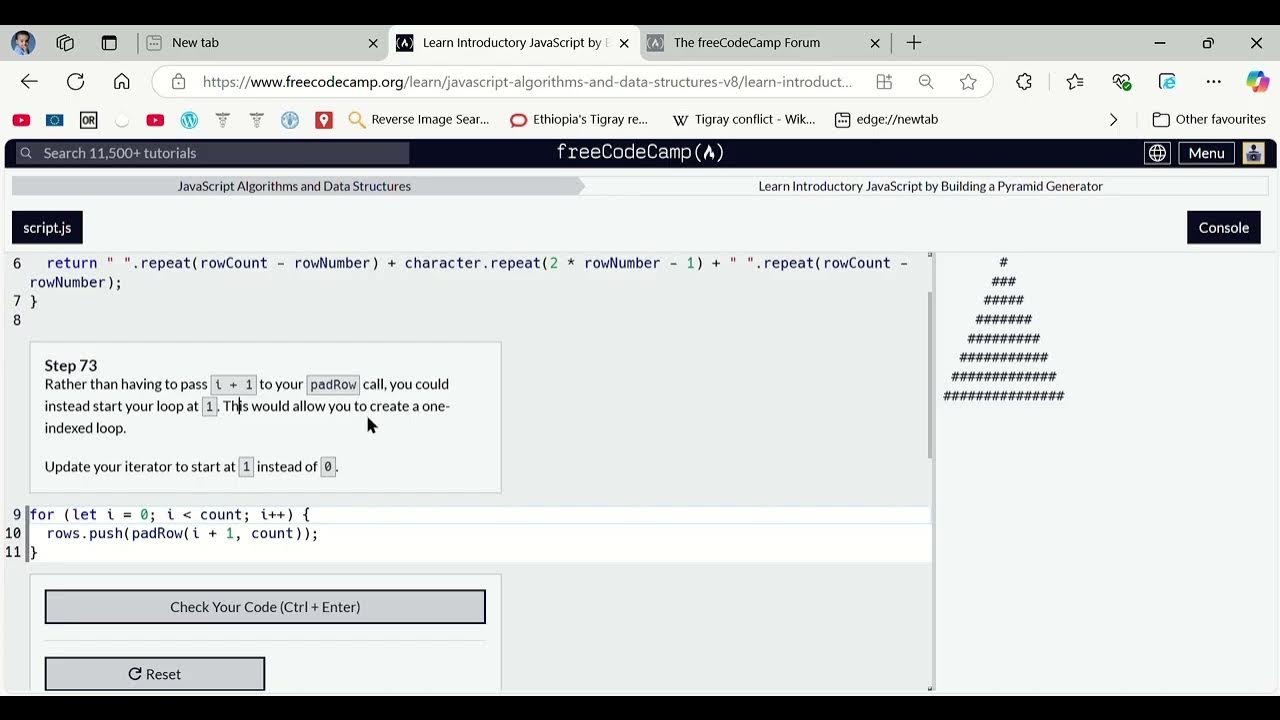This screenshot has height=720, width=1280.
Task: Click the Step 73 heading
Action: (71, 365)
